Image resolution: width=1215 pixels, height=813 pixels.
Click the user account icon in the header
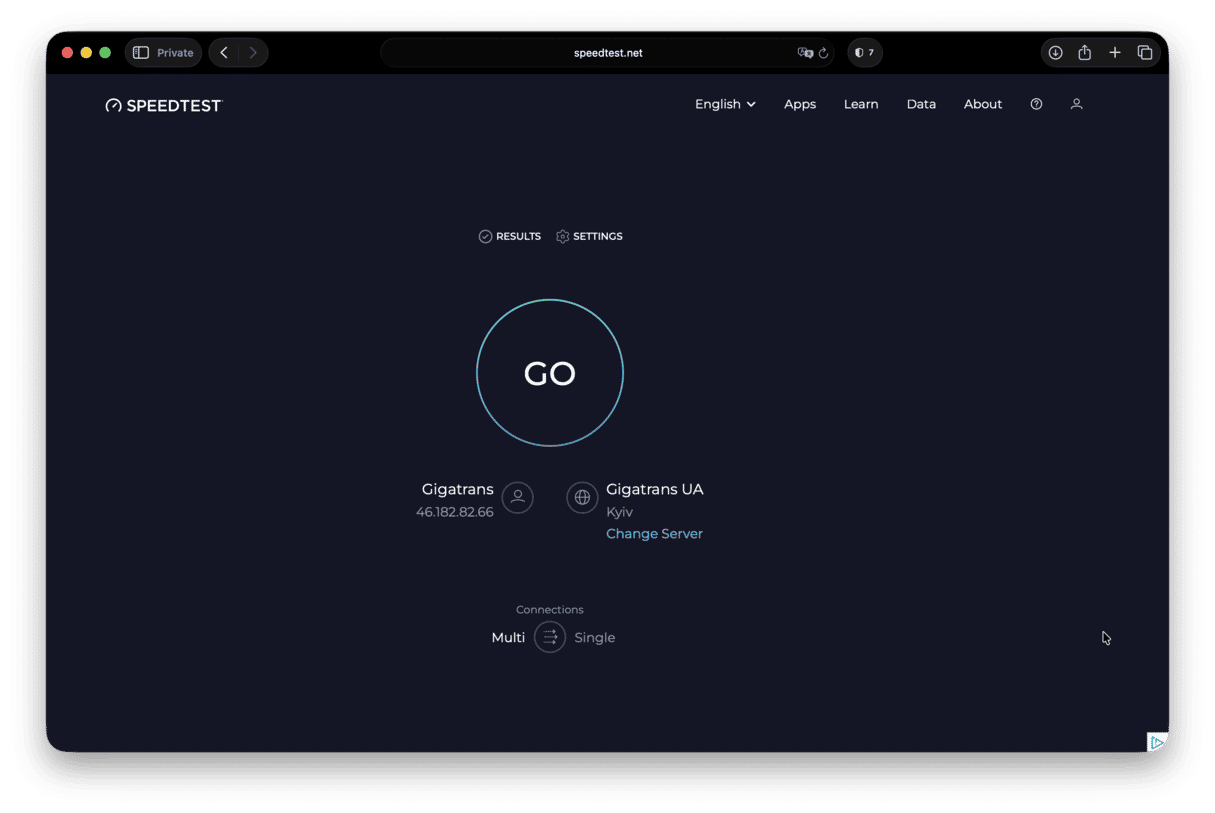1076,104
